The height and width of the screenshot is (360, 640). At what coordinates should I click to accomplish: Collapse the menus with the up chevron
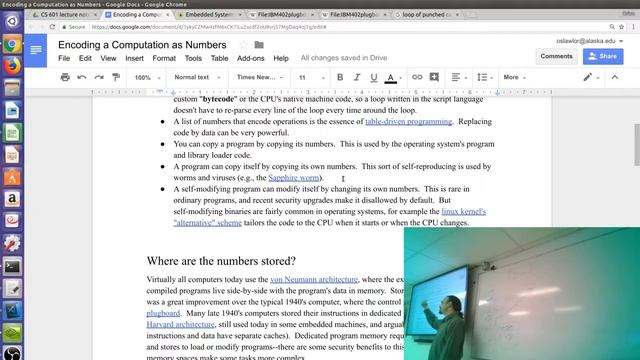point(615,77)
